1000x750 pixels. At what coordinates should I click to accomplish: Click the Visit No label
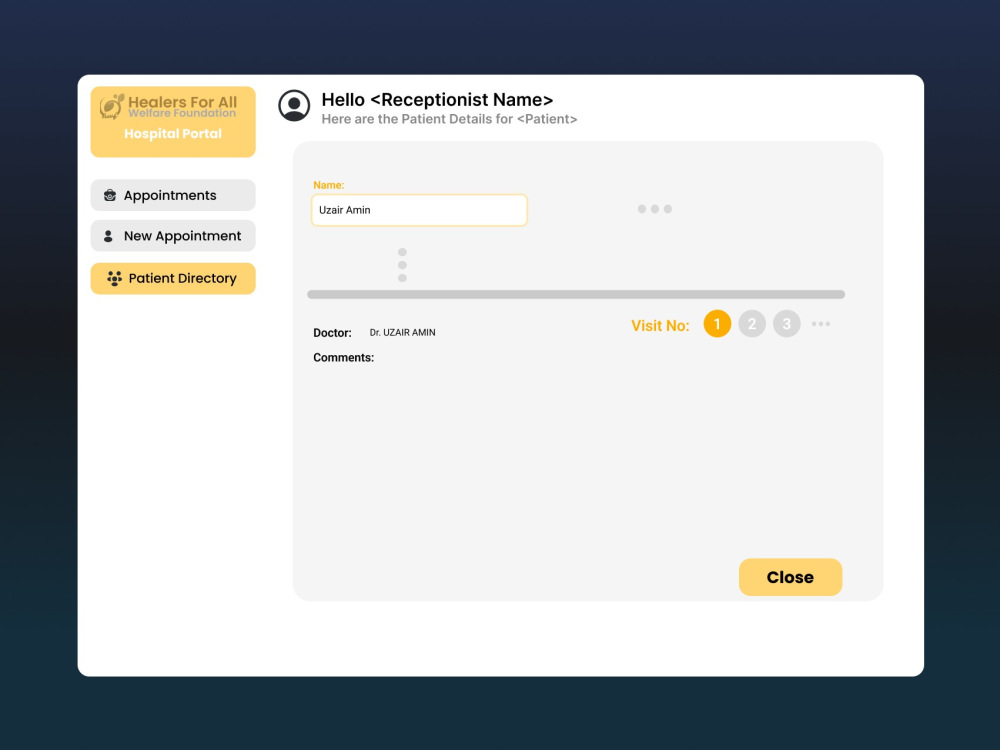click(660, 325)
